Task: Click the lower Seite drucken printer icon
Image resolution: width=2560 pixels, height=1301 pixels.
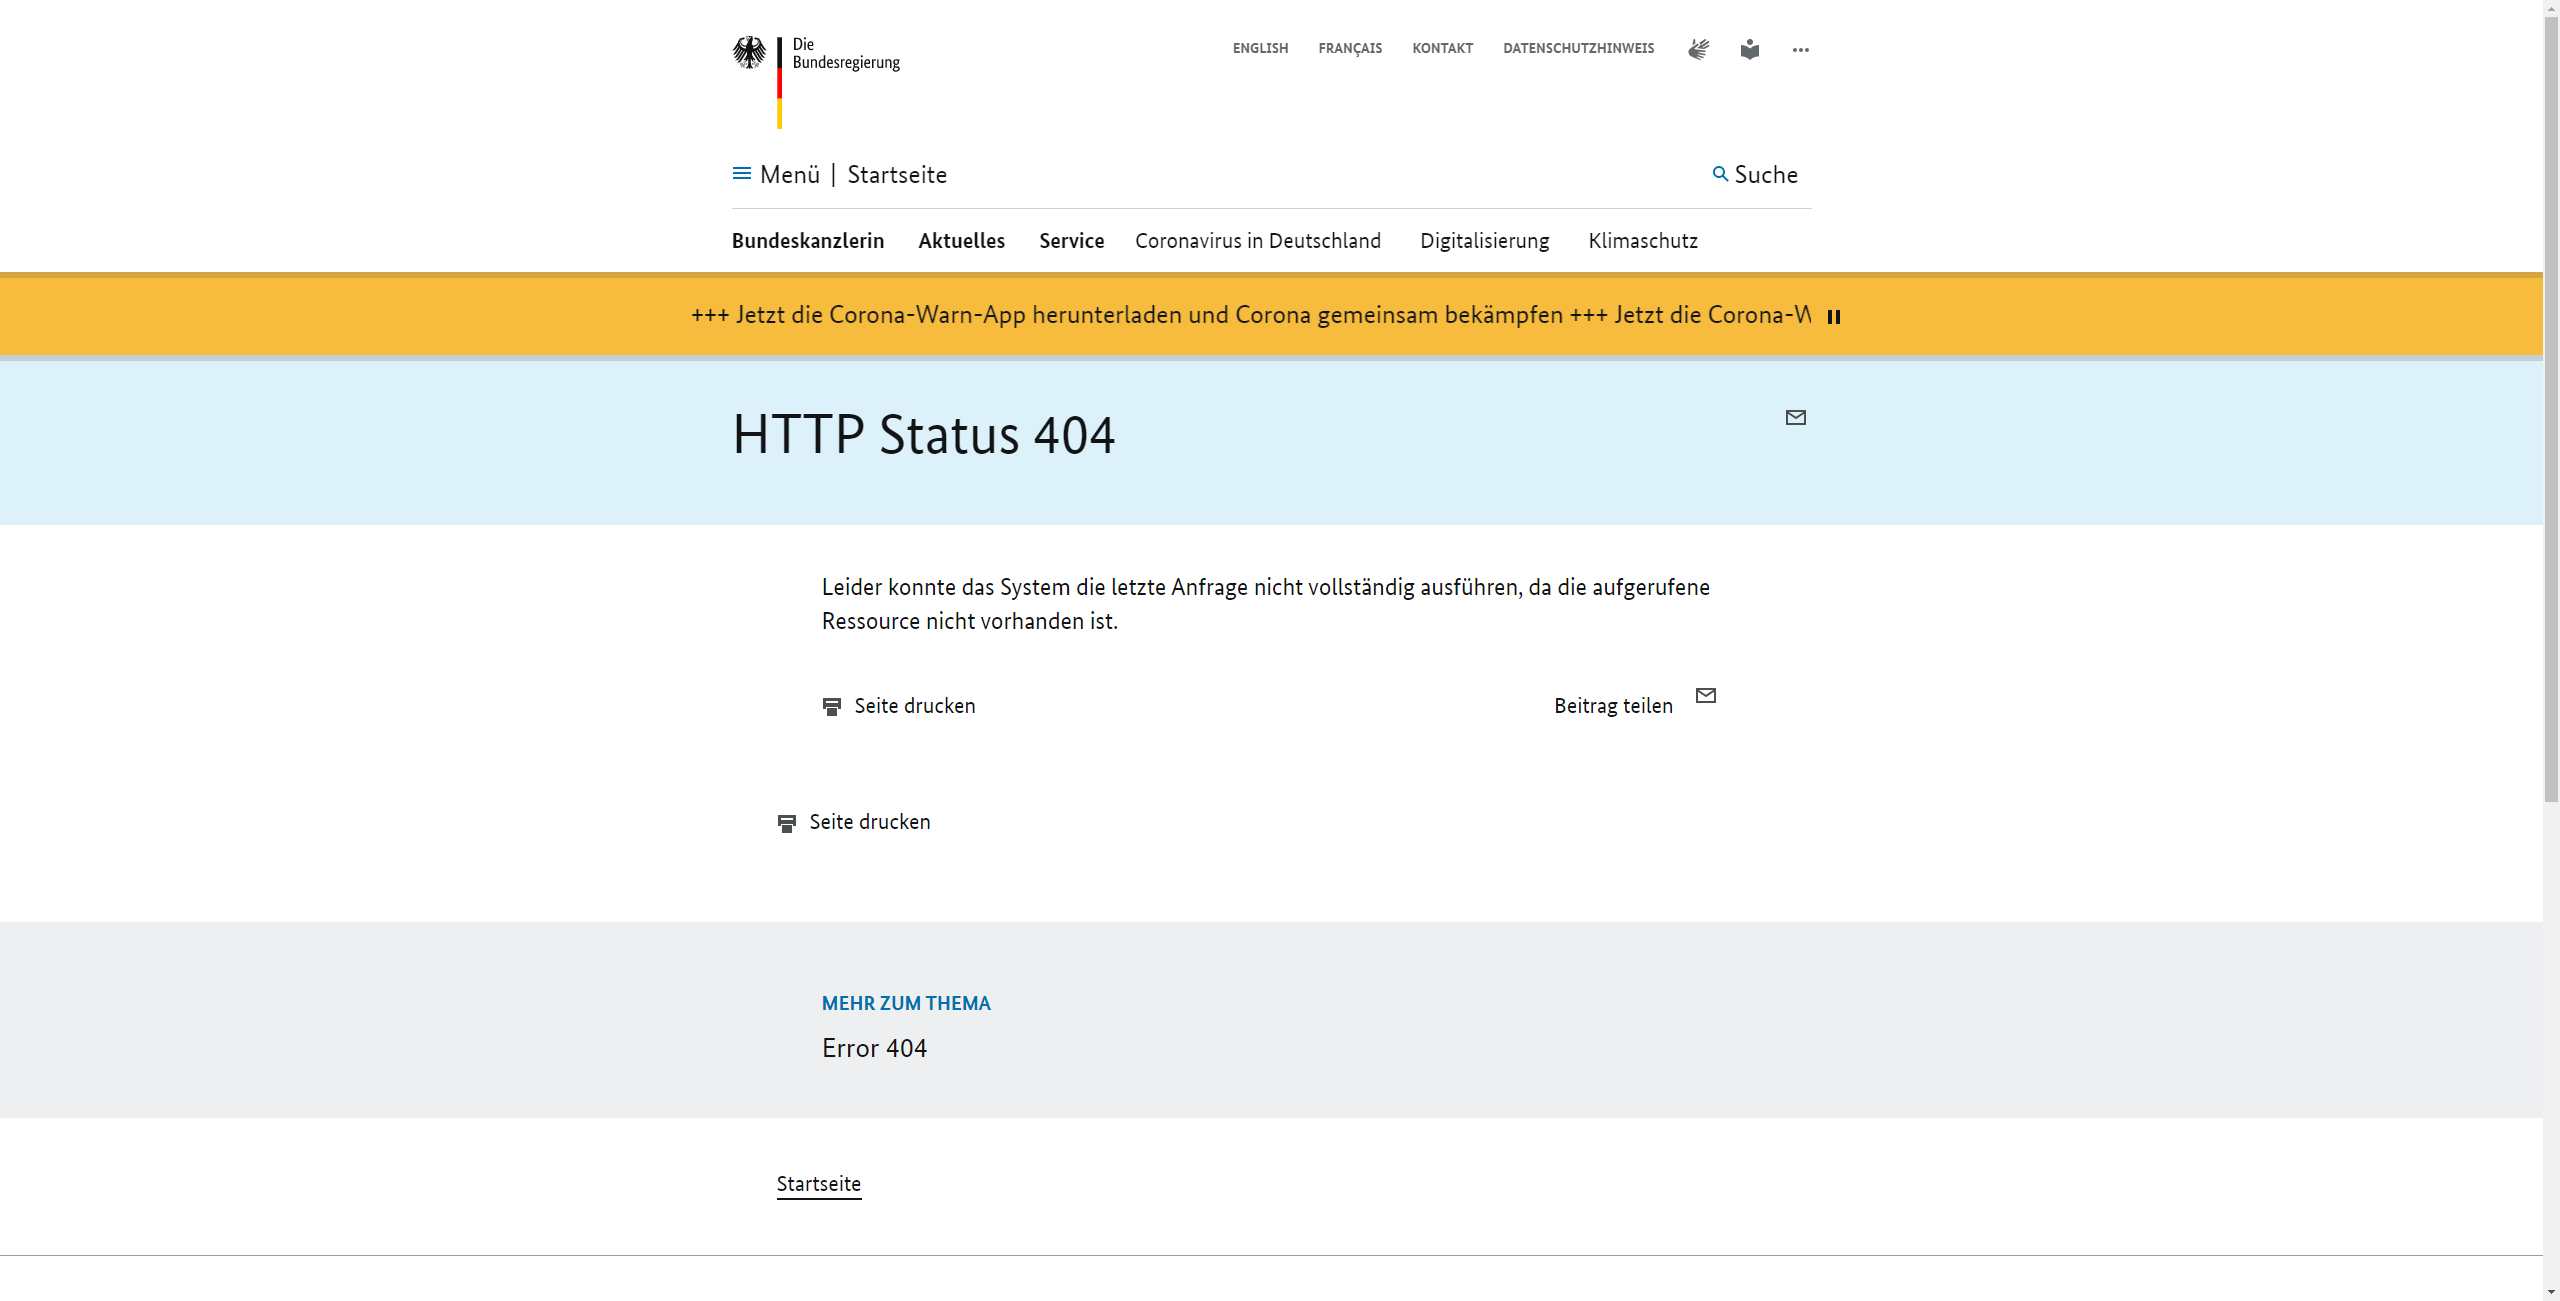Action: [x=787, y=823]
